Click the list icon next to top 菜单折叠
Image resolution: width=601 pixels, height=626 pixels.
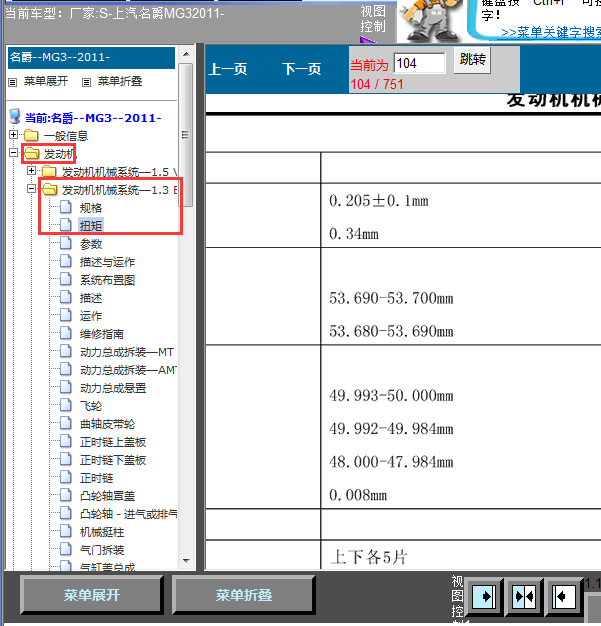[x=86, y=82]
